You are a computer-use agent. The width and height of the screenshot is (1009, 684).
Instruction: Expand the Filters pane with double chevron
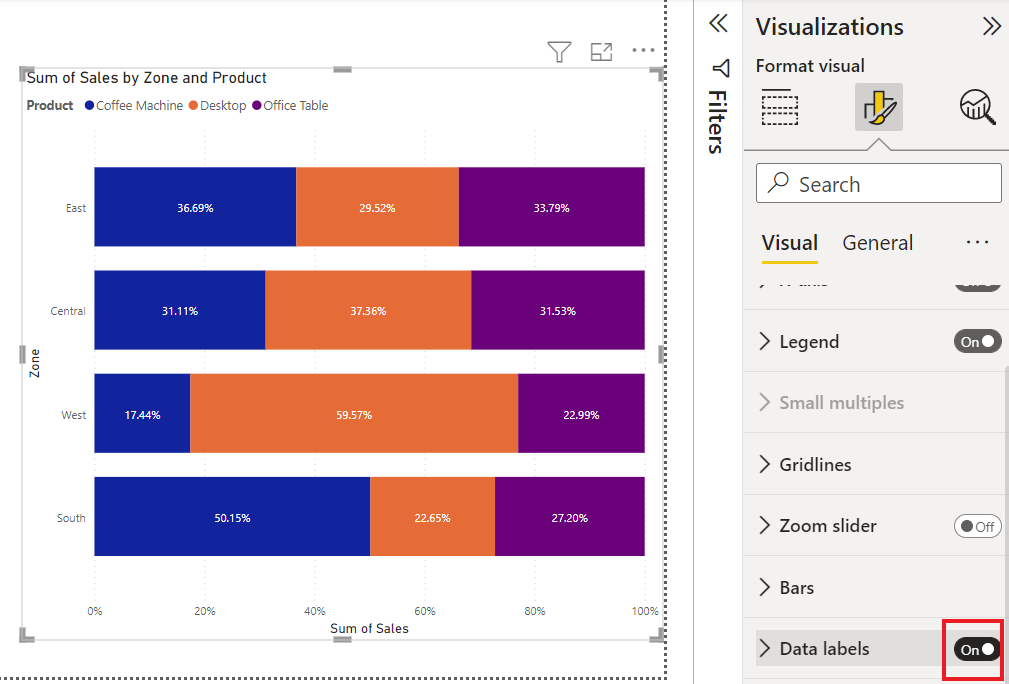[718, 24]
